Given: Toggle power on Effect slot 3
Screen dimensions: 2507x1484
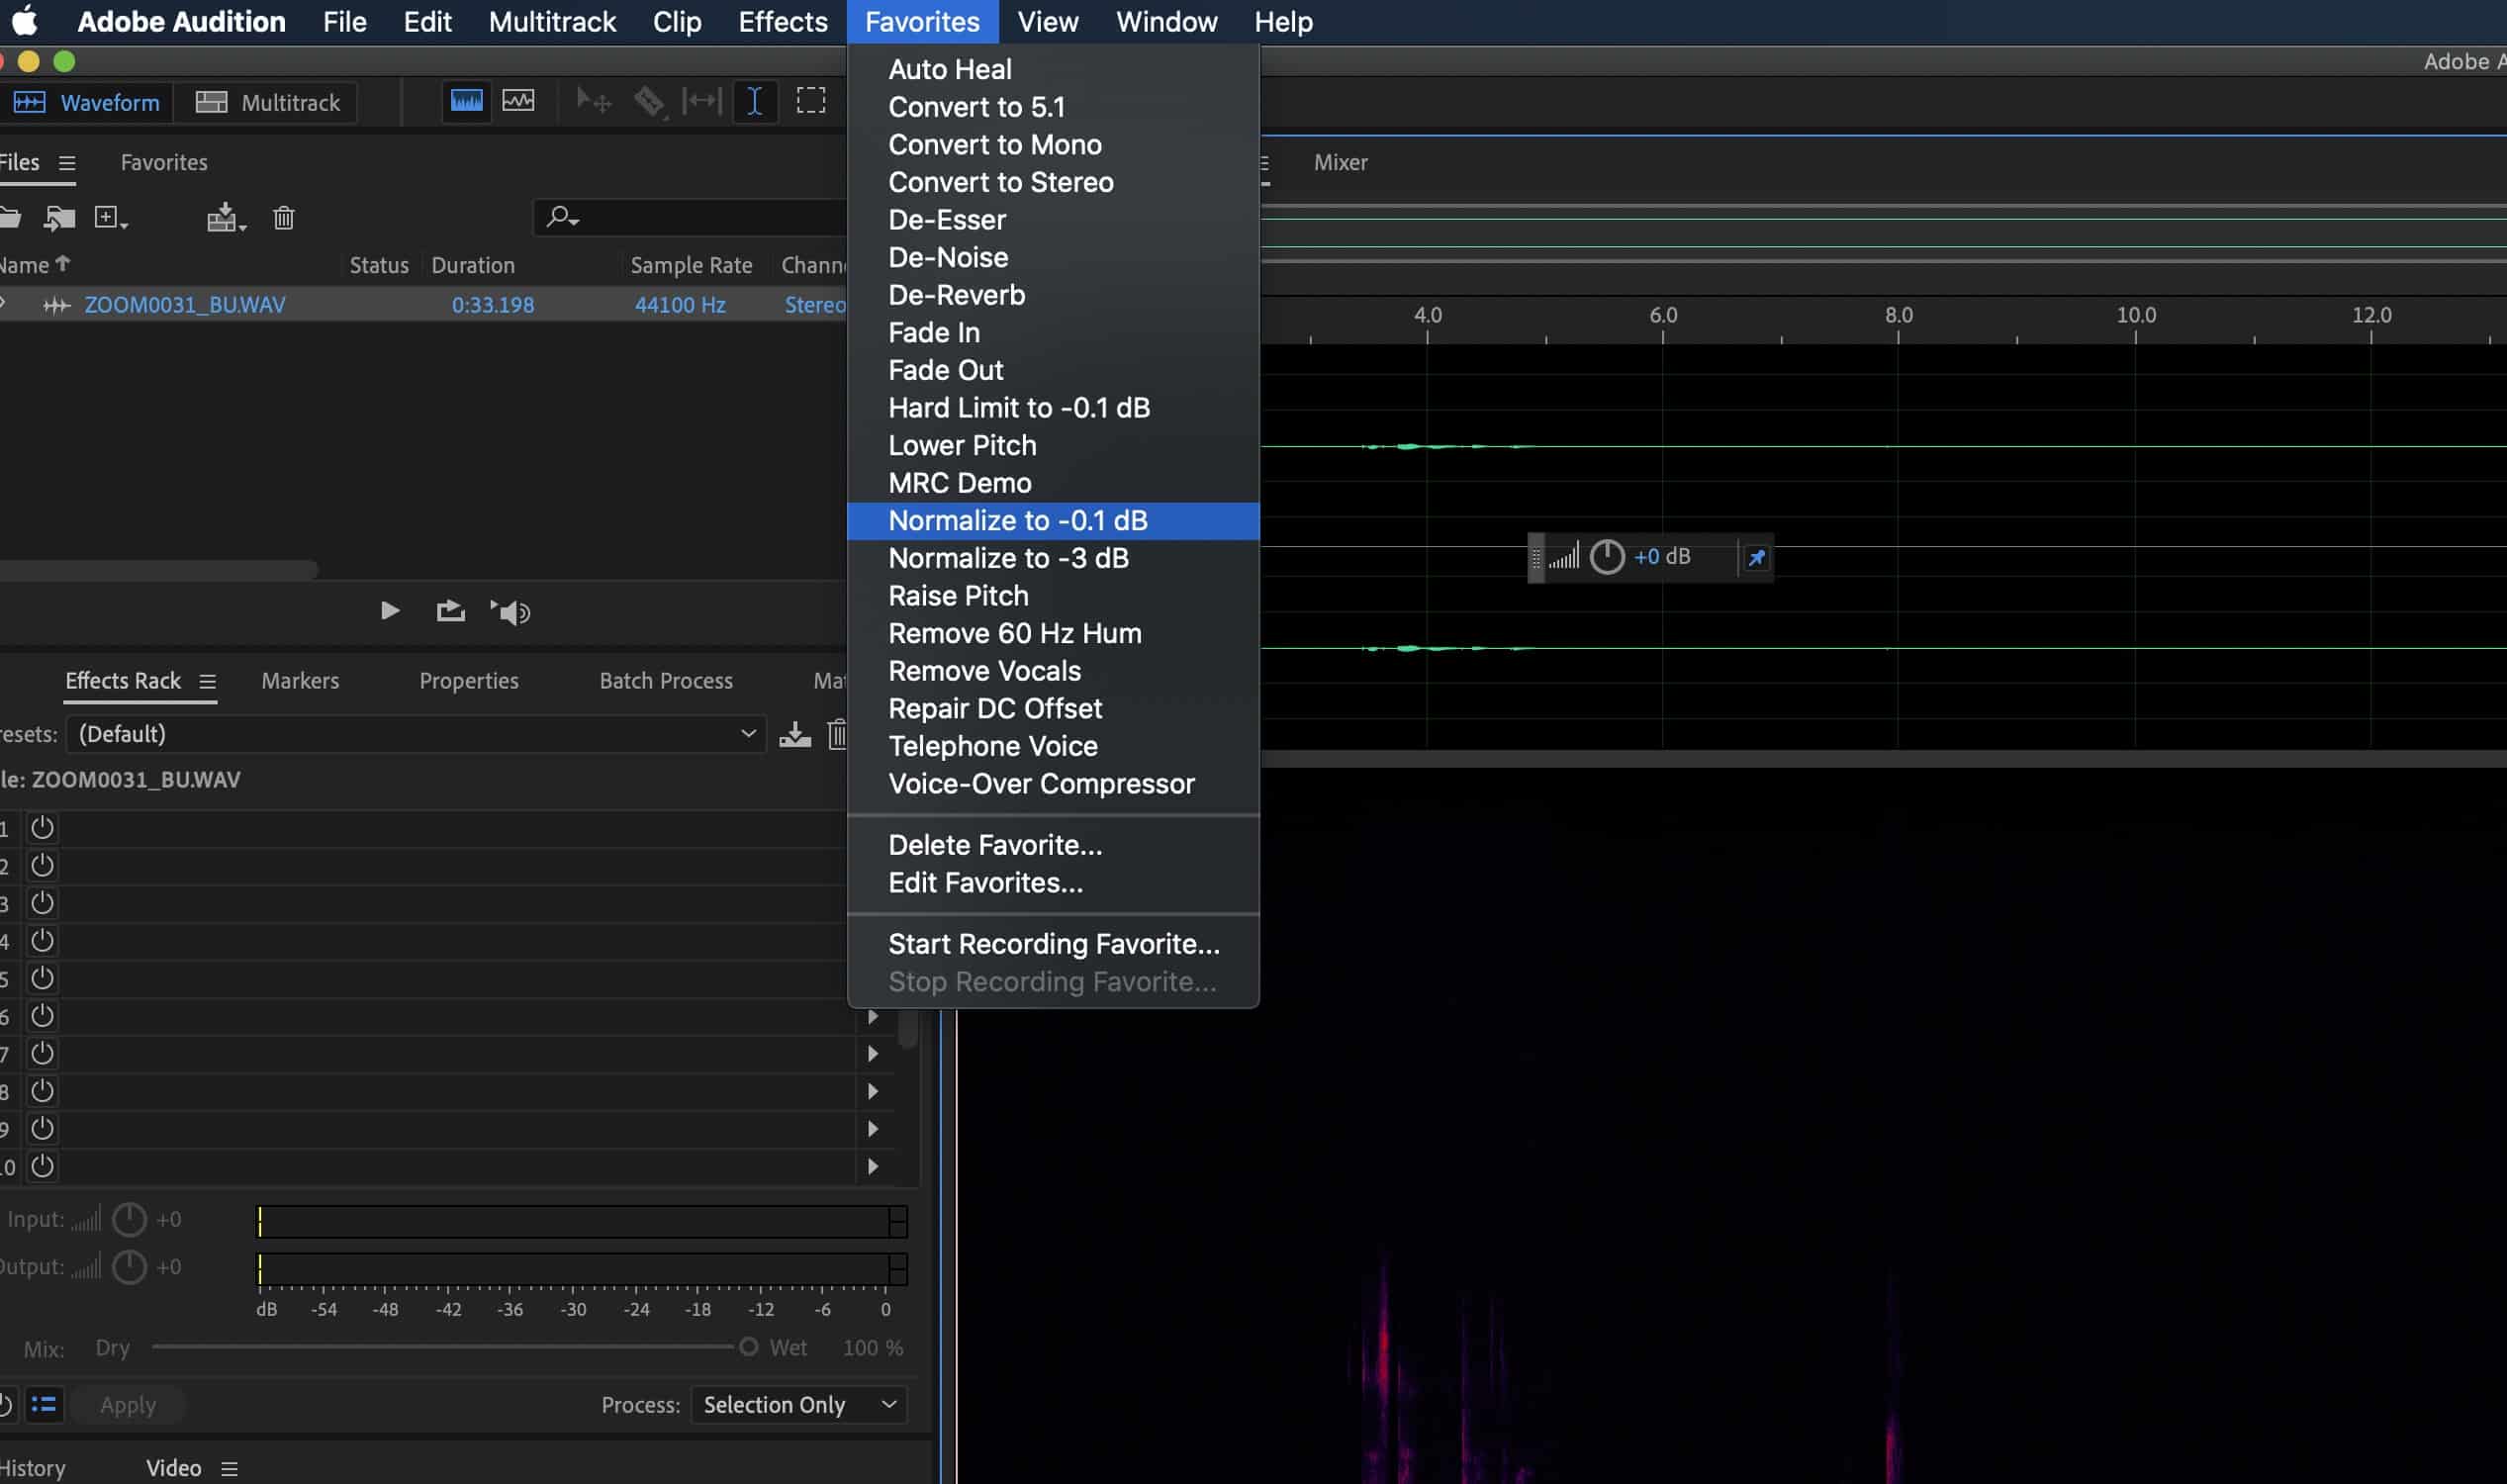Looking at the screenshot, I should (x=43, y=902).
